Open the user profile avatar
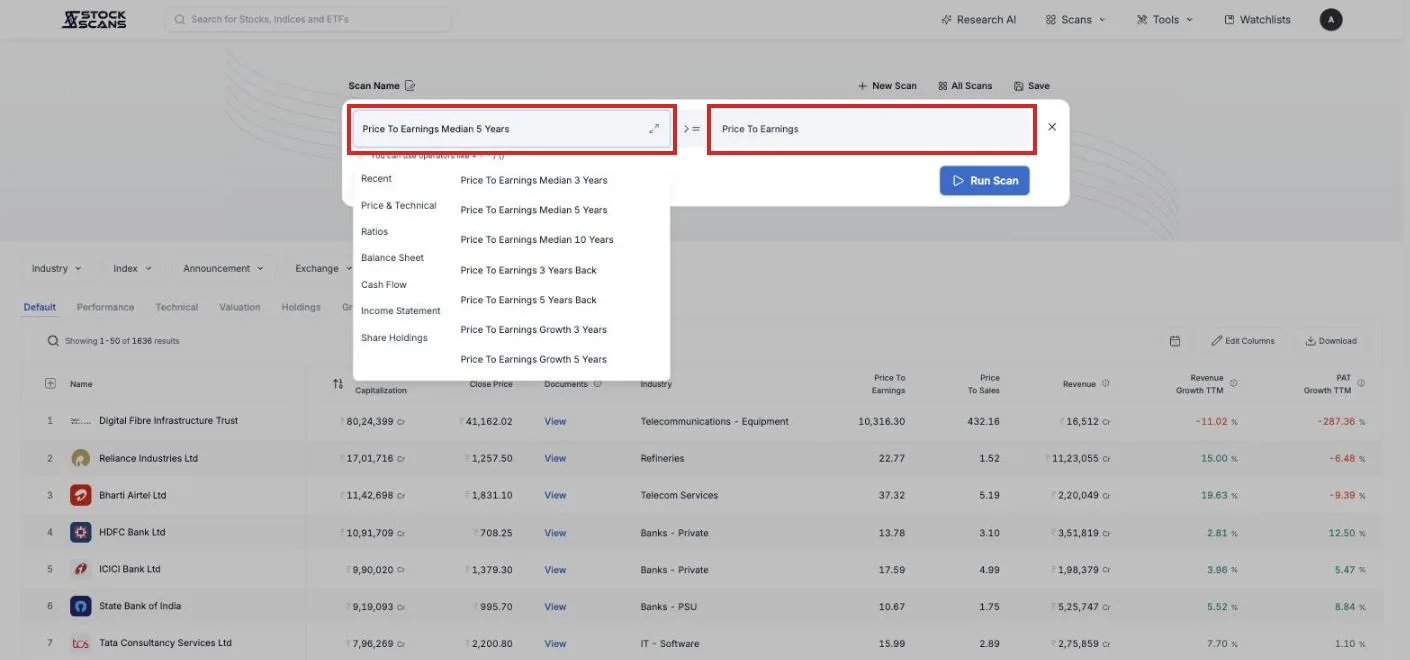The height and width of the screenshot is (660, 1410). click(x=1330, y=19)
